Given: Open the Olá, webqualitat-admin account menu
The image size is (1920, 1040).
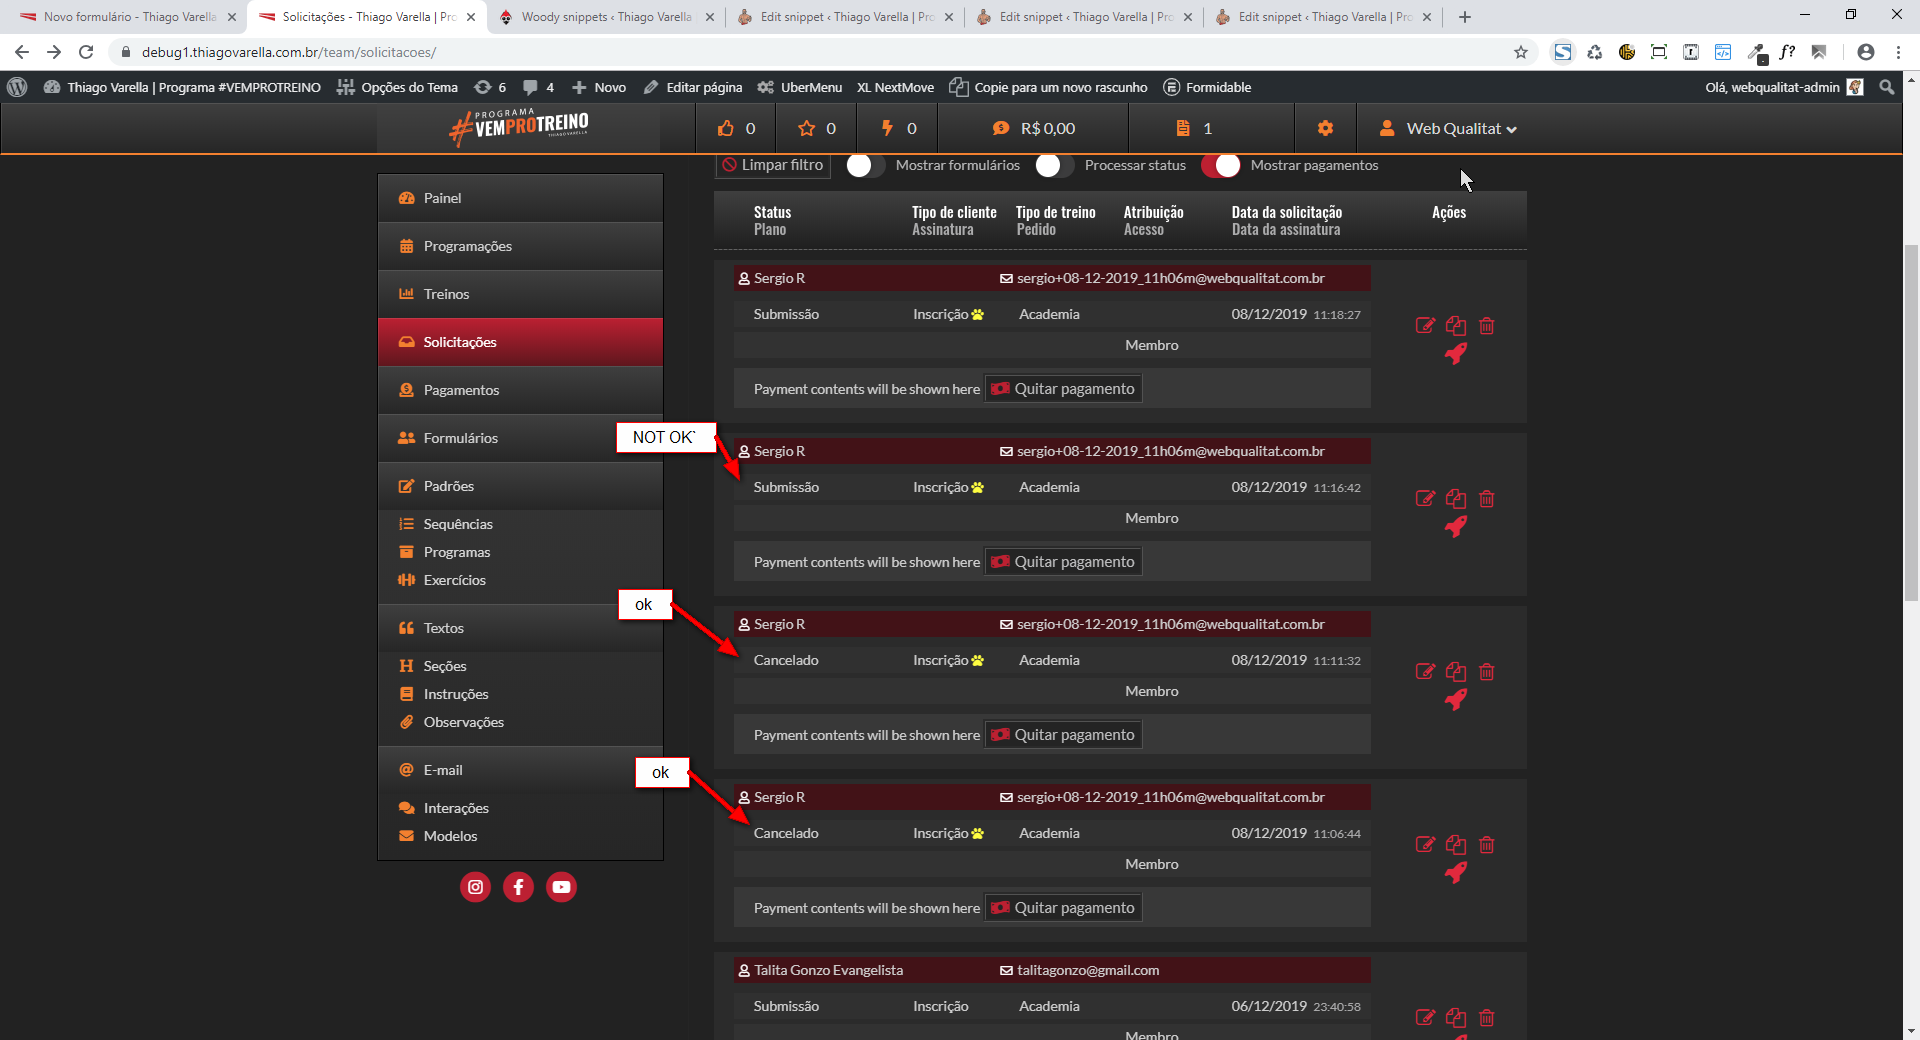Looking at the screenshot, I should [1784, 87].
